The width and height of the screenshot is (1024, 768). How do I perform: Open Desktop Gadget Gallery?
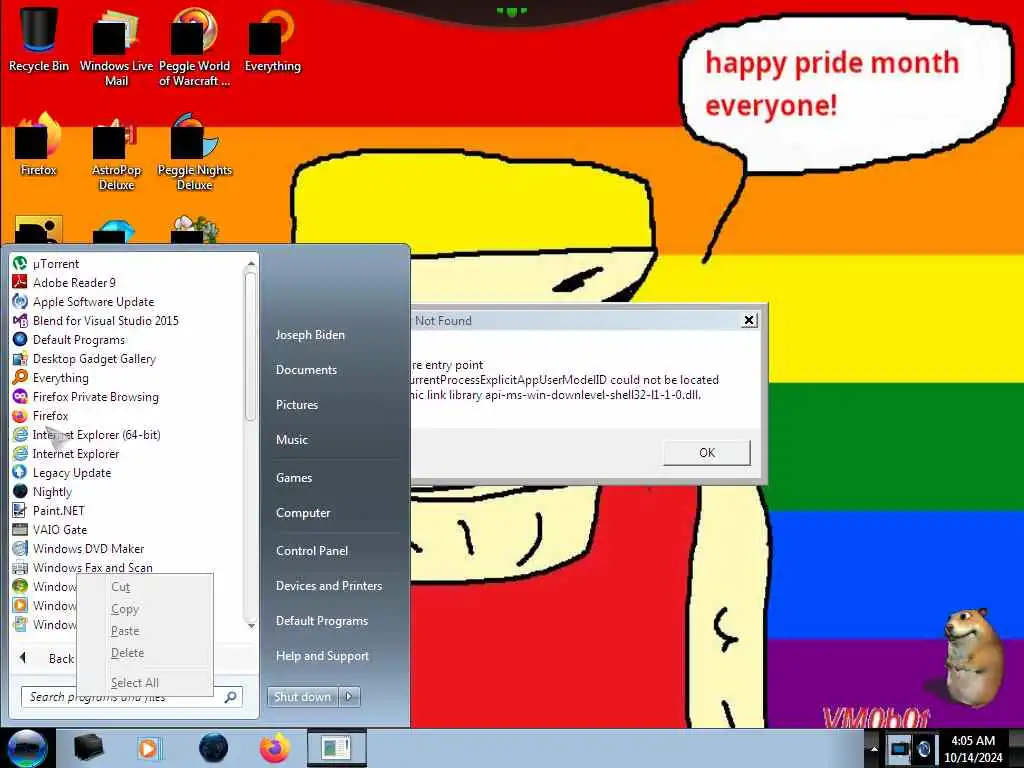click(84, 359)
